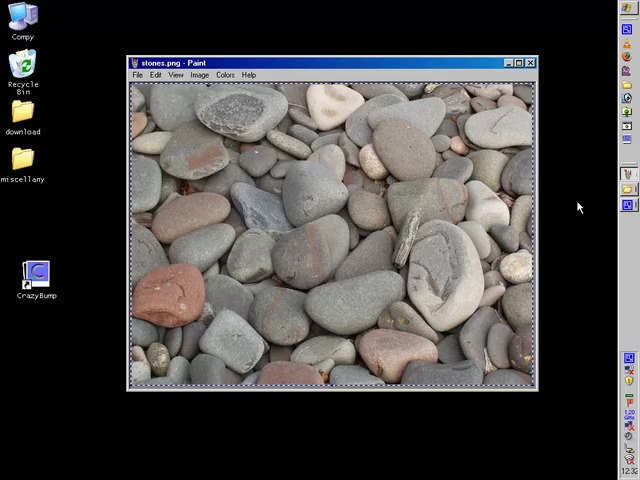Viewport: 640px width, 480px height.
Task: Open the Recycle Bin desktop icon
Action: click(23, 67)
